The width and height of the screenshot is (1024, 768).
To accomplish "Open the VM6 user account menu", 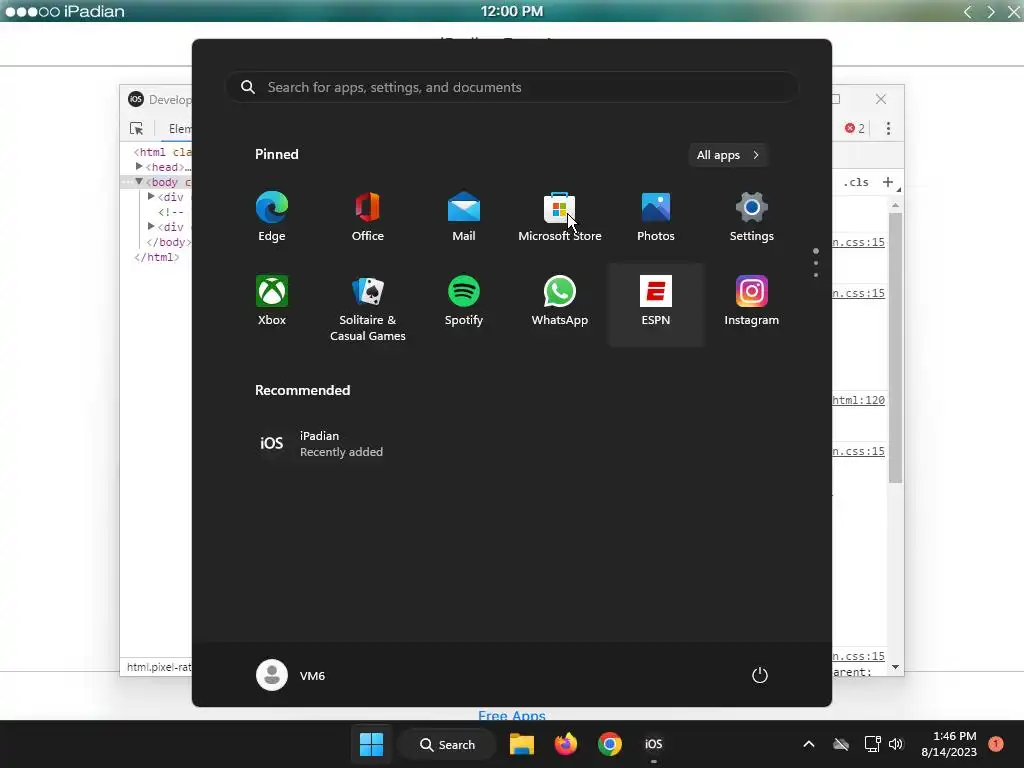I will coord(291,675).
